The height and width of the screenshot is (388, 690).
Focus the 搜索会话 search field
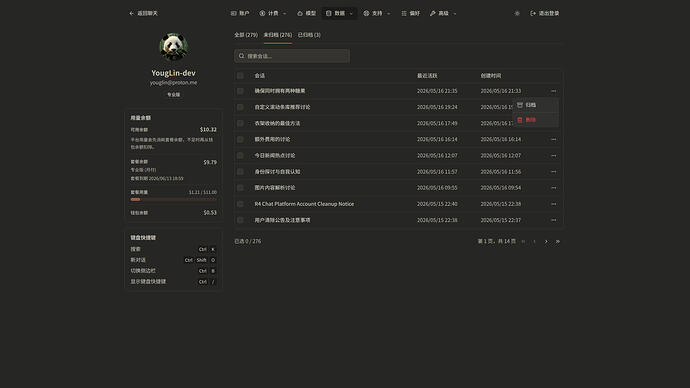pyautogui.click(x=292, y=56)
